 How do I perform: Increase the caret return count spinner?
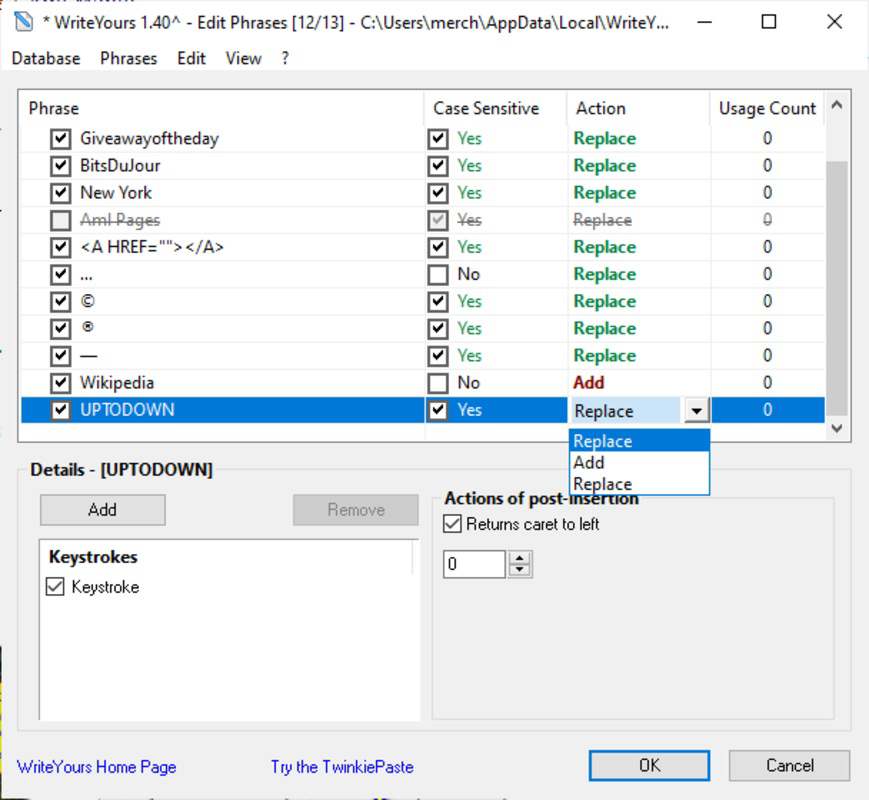point(519,558)
